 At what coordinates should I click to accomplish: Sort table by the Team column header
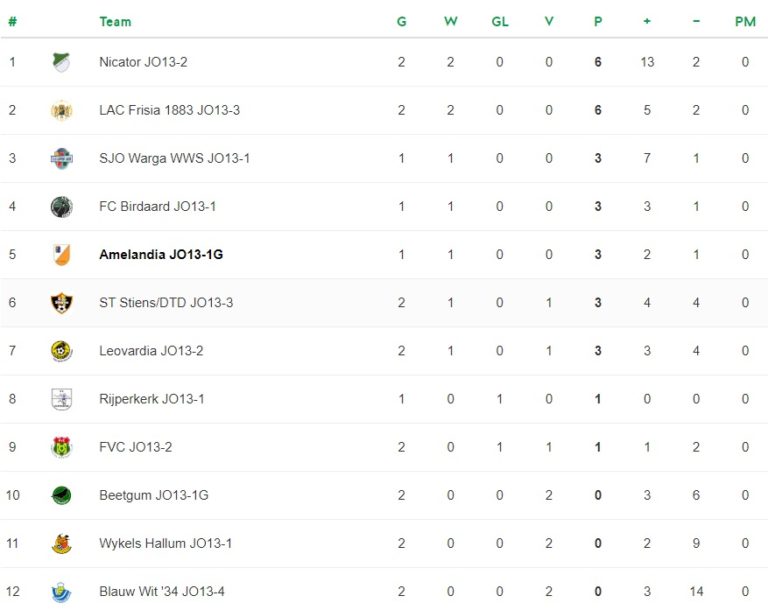pos(115,21)
